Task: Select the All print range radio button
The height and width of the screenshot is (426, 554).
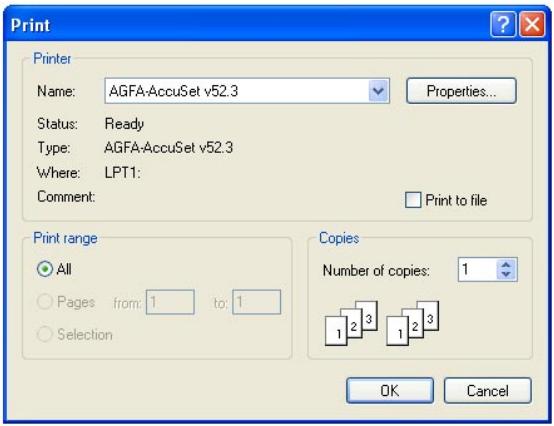Action: [x=45, y=269]
